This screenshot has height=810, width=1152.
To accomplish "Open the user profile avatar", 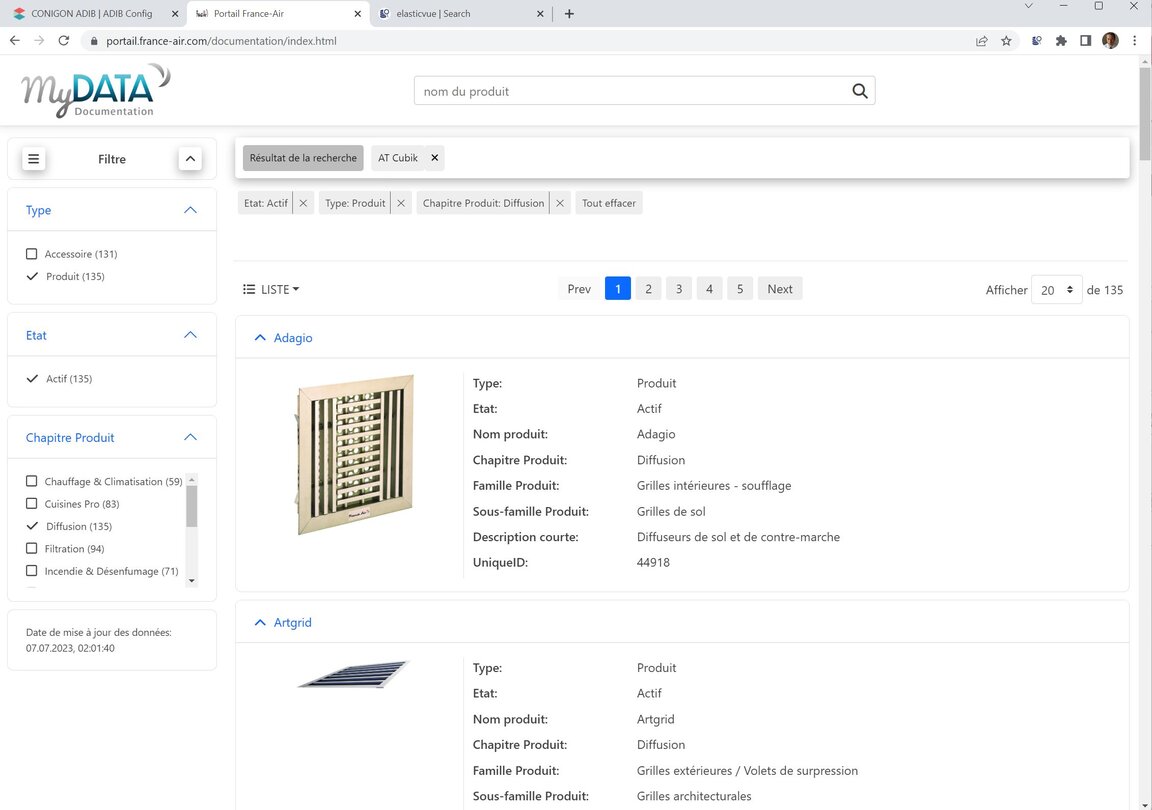I will pyautogui.click(x=1110, y=40).
